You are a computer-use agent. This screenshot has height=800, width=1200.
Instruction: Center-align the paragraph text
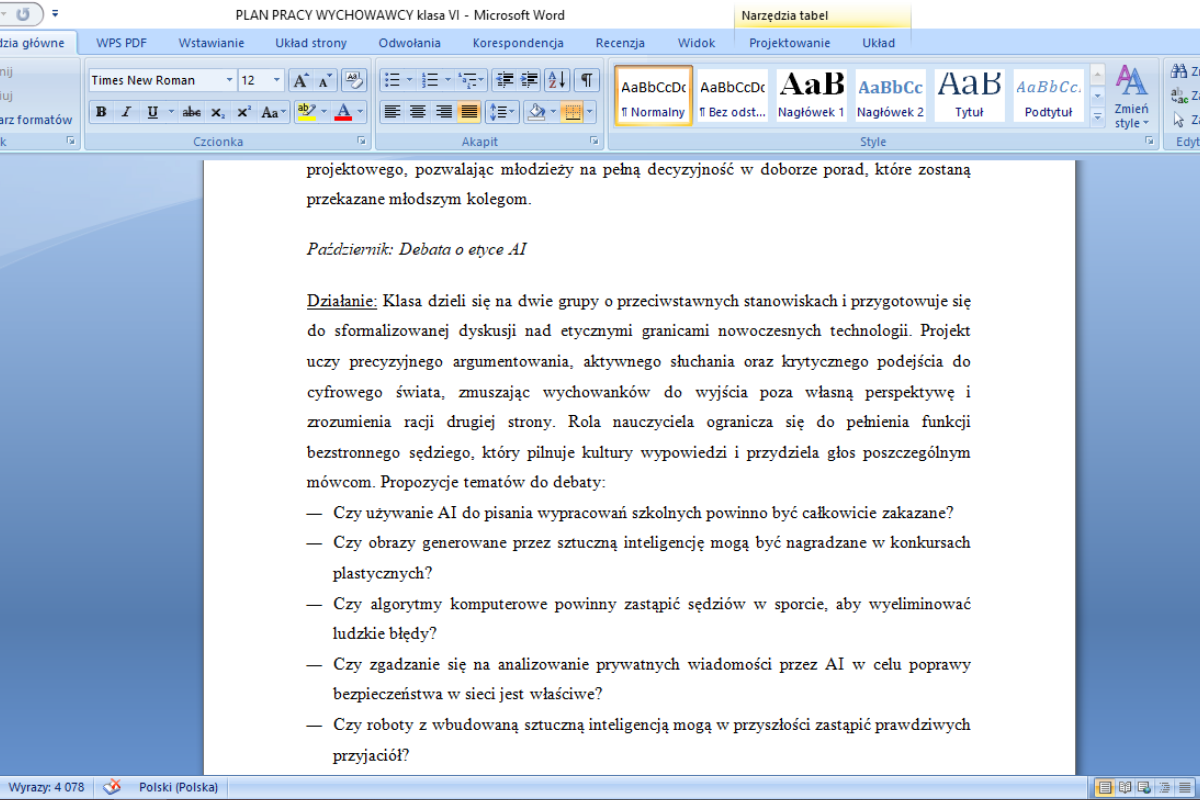point(418,112)
